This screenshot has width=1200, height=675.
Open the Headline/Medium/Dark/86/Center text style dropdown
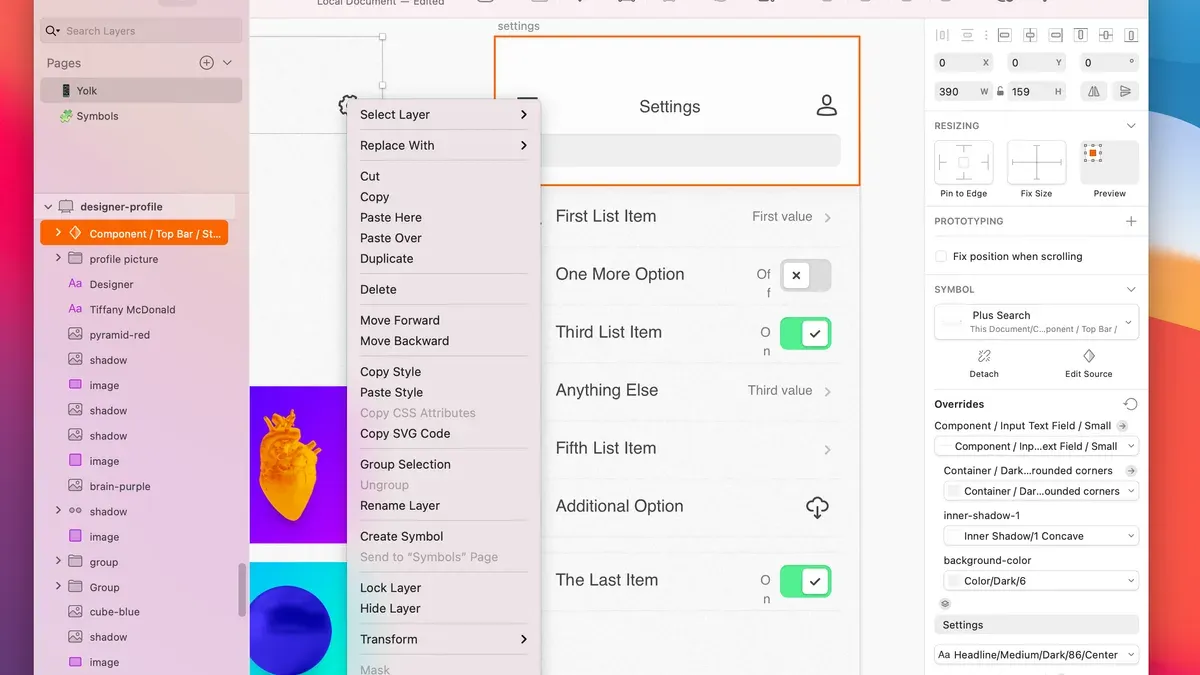point(1036,655)
